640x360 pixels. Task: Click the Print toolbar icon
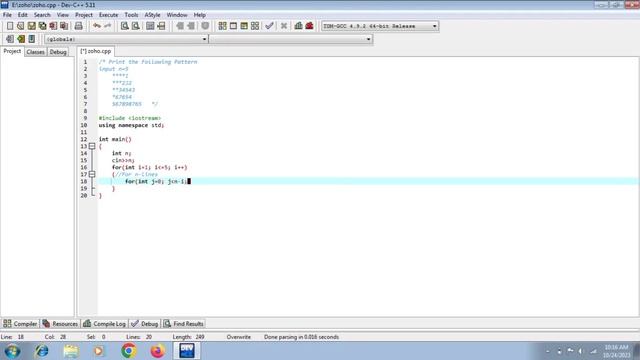78,26
